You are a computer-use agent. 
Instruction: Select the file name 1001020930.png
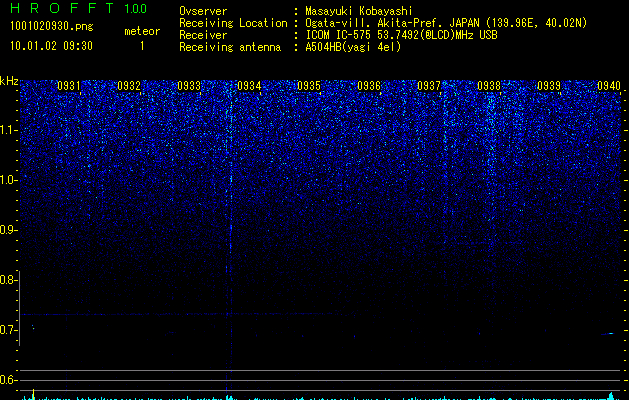coord(52,26)
